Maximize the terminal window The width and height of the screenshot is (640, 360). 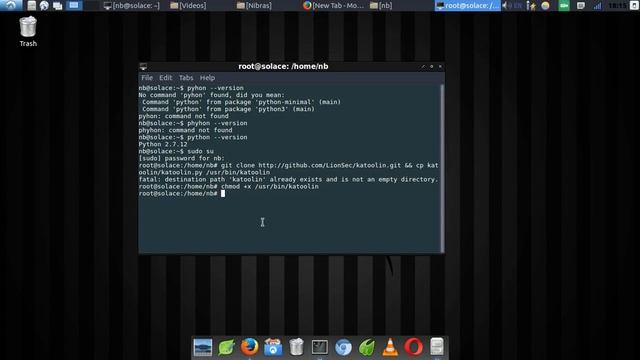point(431,66)
